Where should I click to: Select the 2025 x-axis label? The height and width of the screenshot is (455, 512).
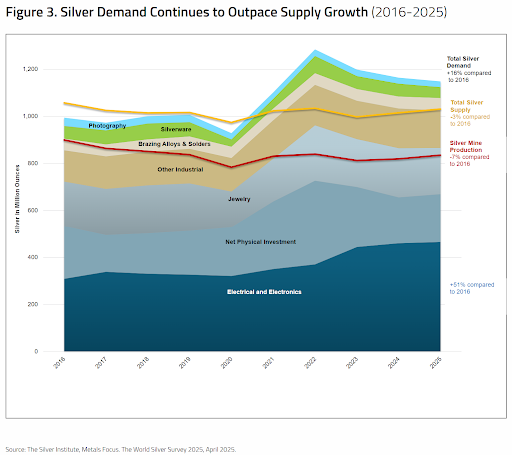pyautogui.click(x=436, y=362)
